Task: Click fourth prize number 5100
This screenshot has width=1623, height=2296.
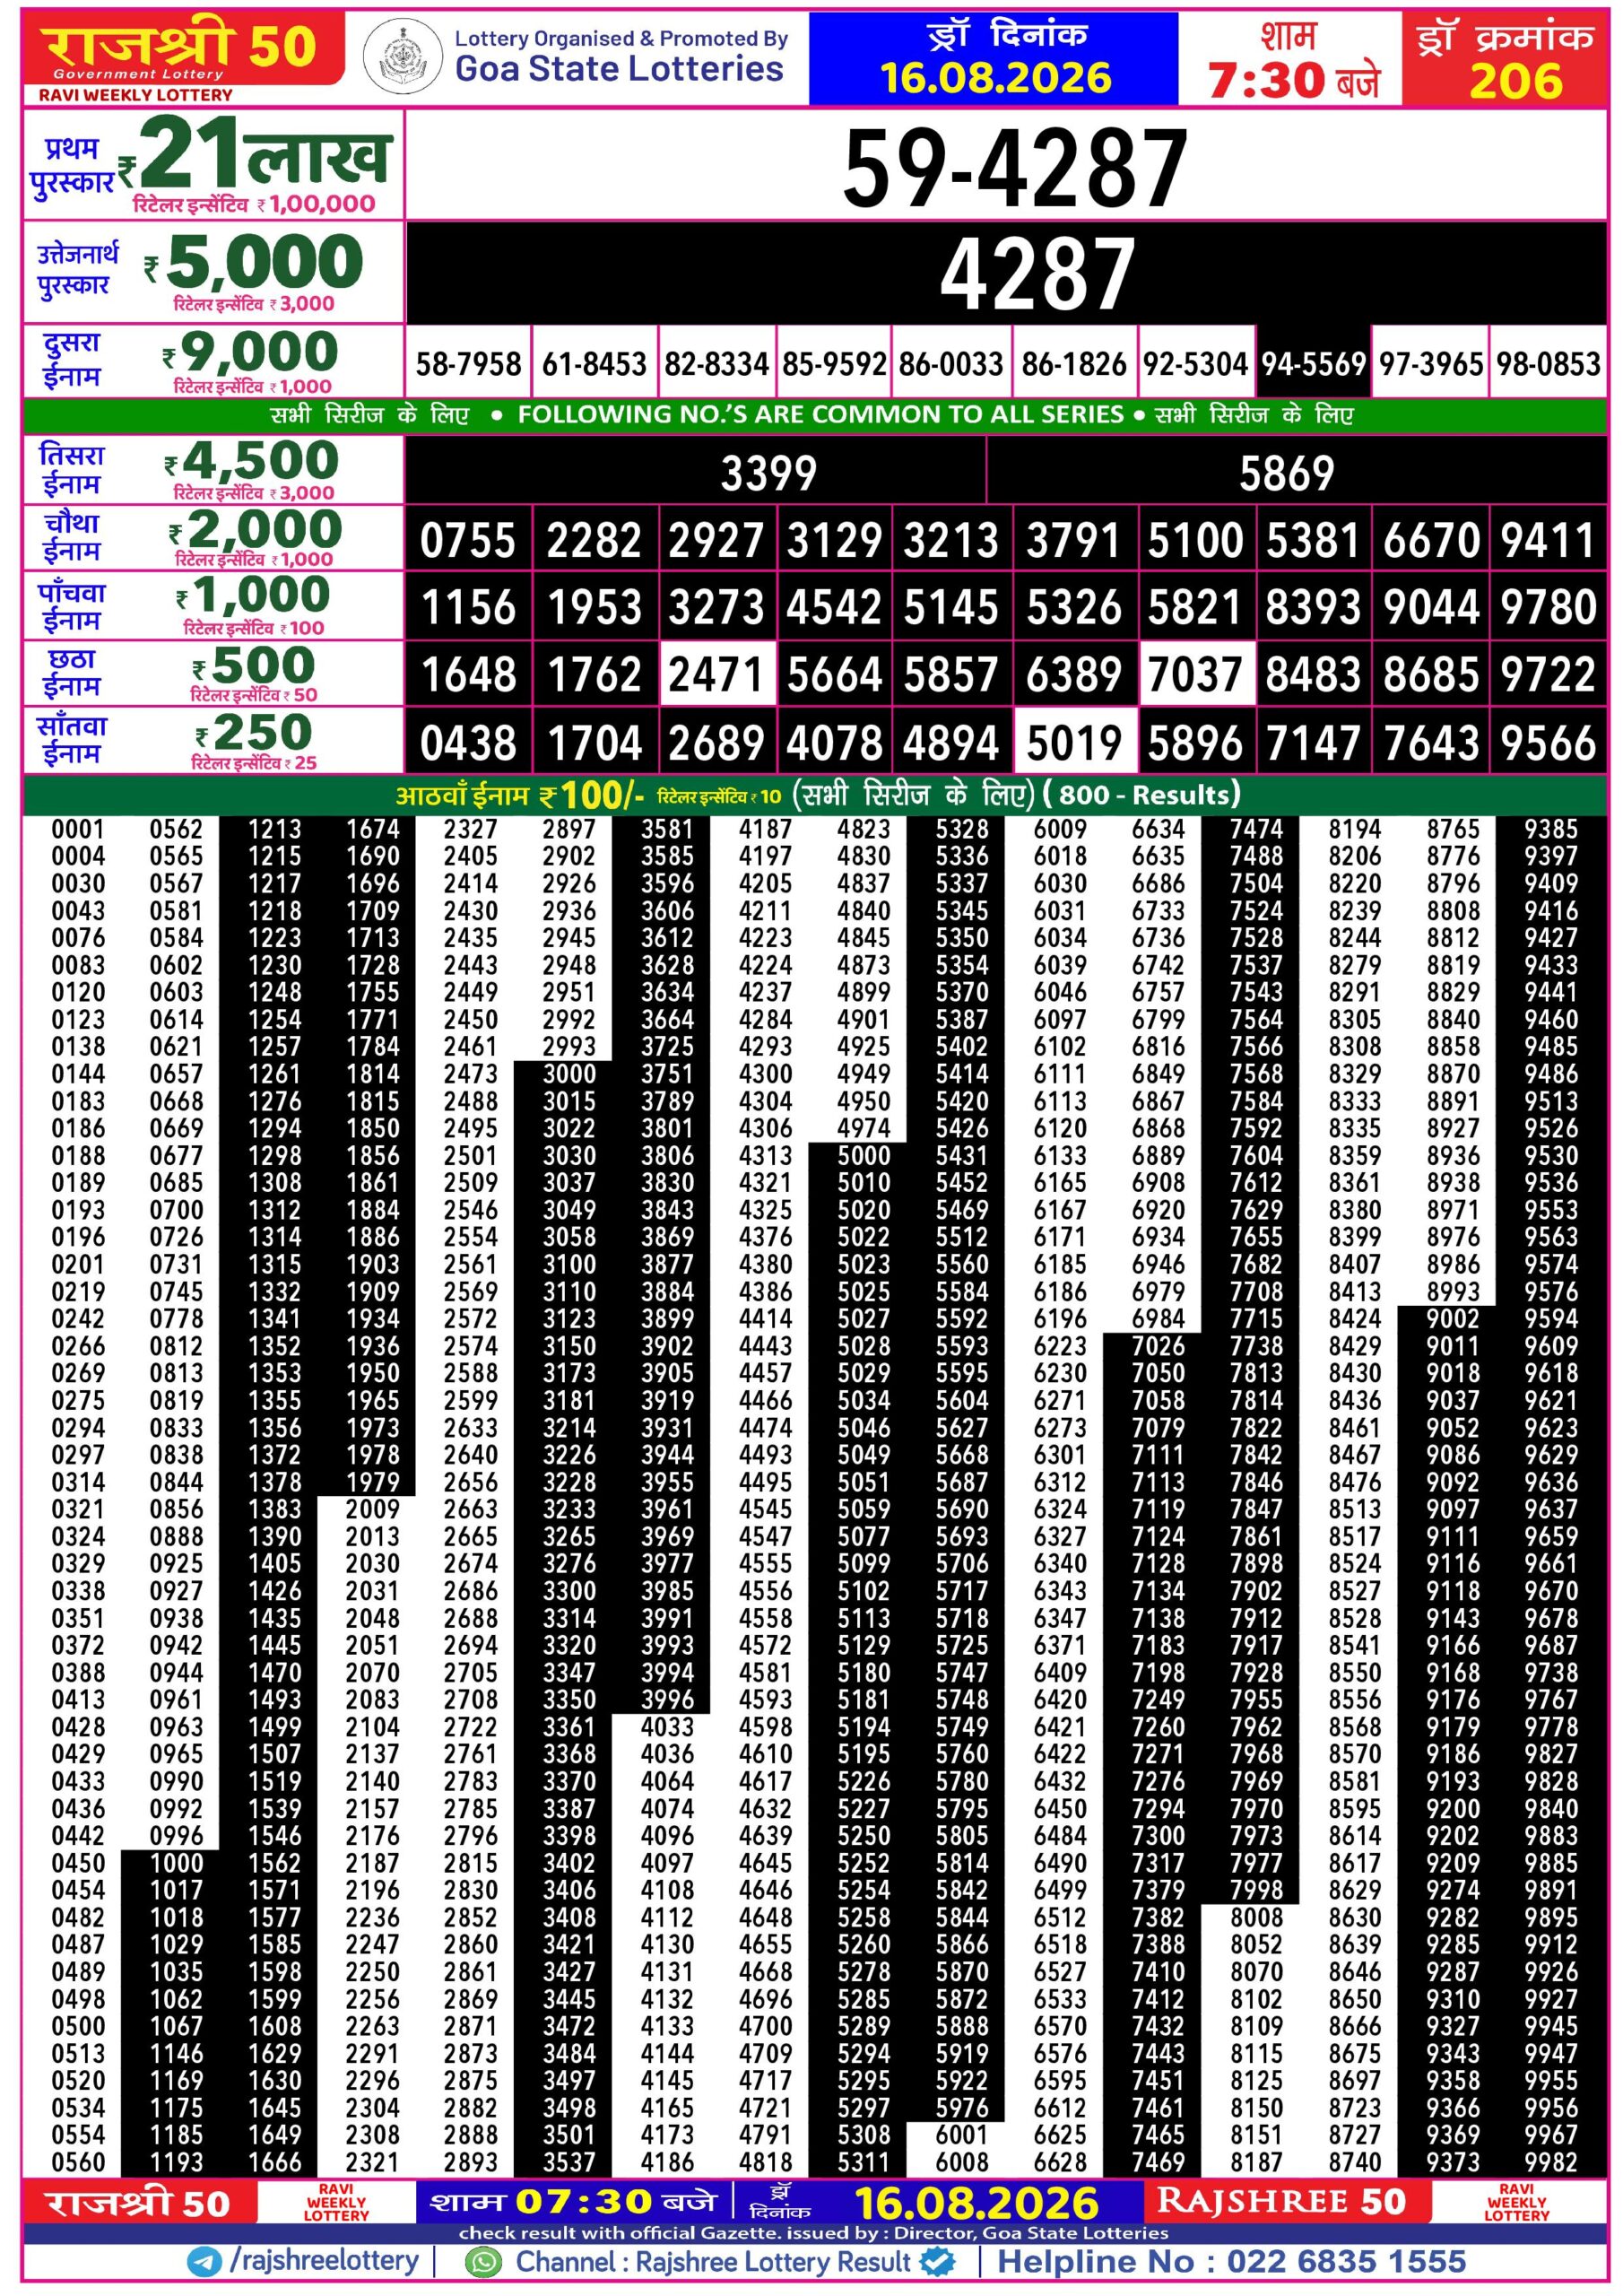Action: 1195,541
